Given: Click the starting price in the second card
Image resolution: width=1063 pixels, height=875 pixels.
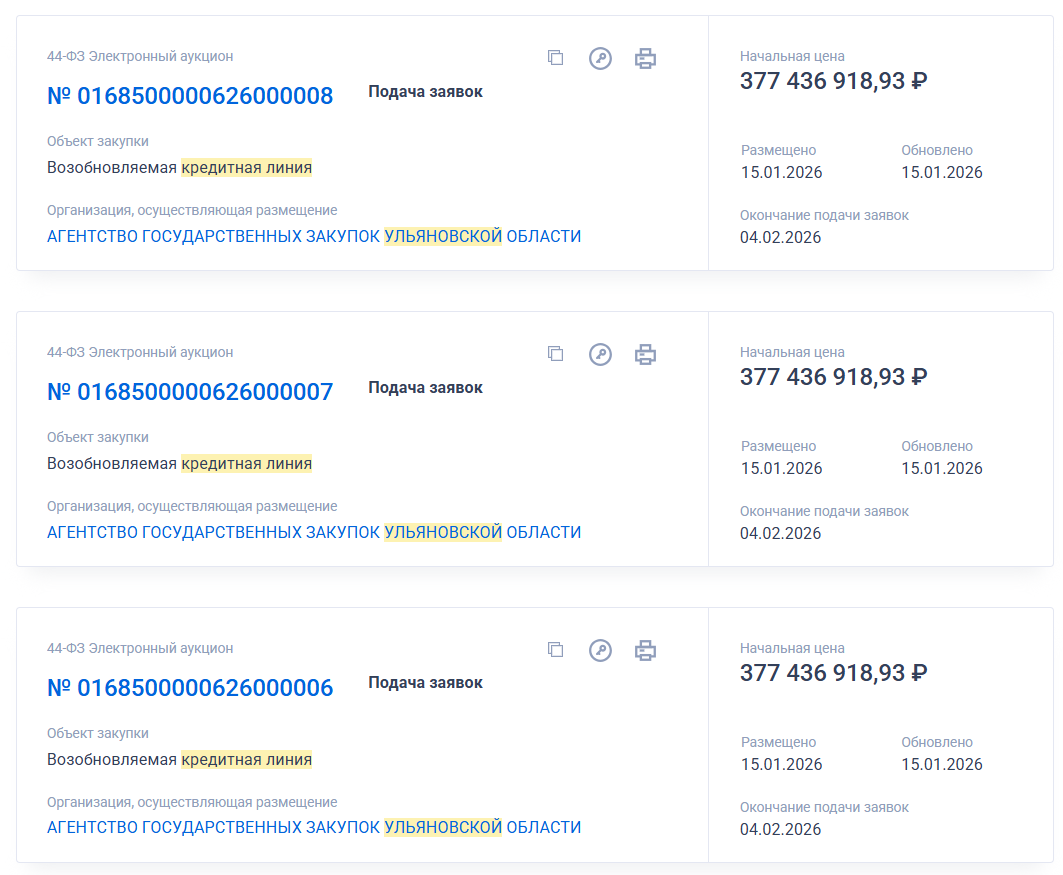Looking at the screenshot, I should coord(833,377).
